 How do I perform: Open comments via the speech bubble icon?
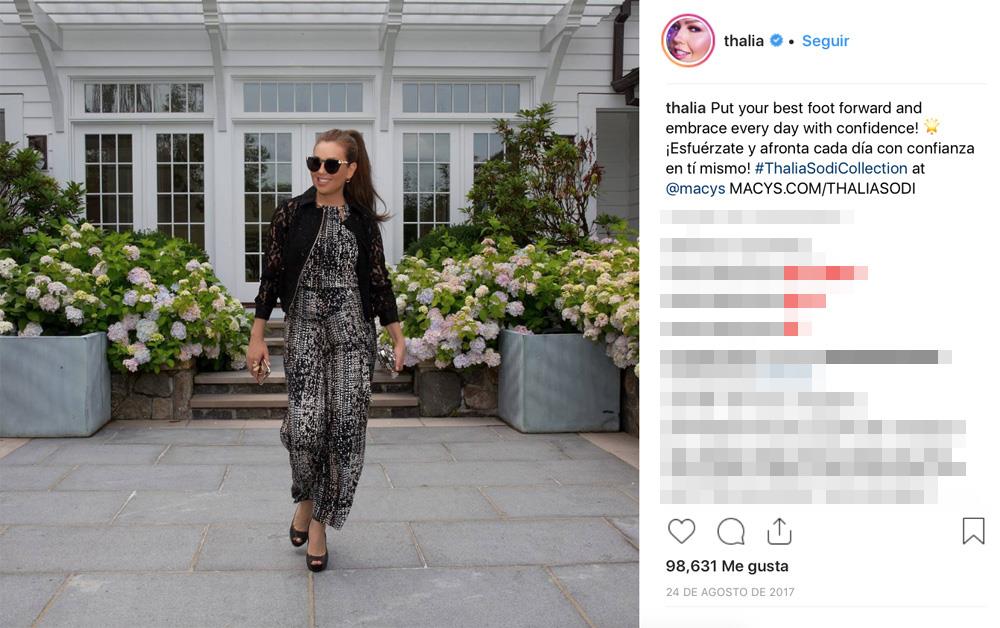731,531
